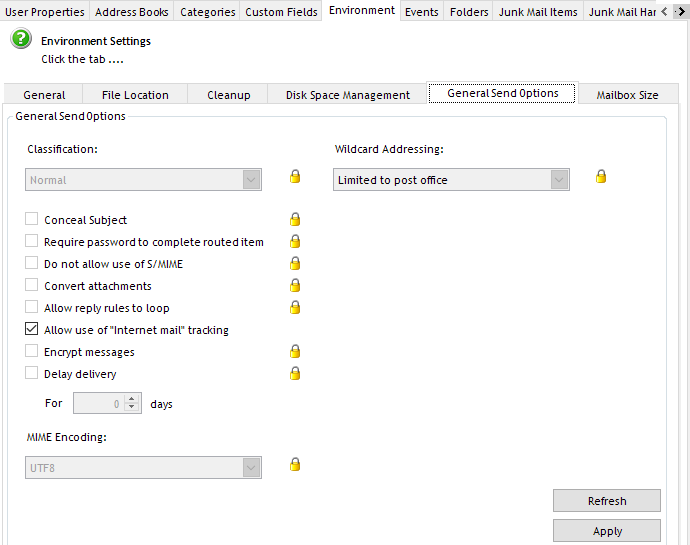Open the Wildcard Addressing dropdown
This screenshot has height=545, width=690.
coord(559,180)
